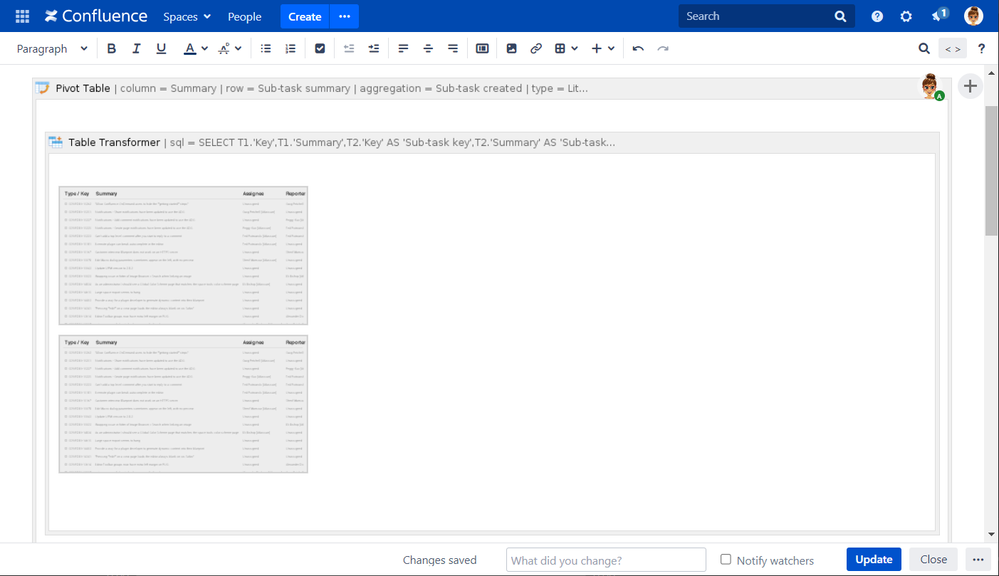Outdent the current line

click(x=349, y=48)
